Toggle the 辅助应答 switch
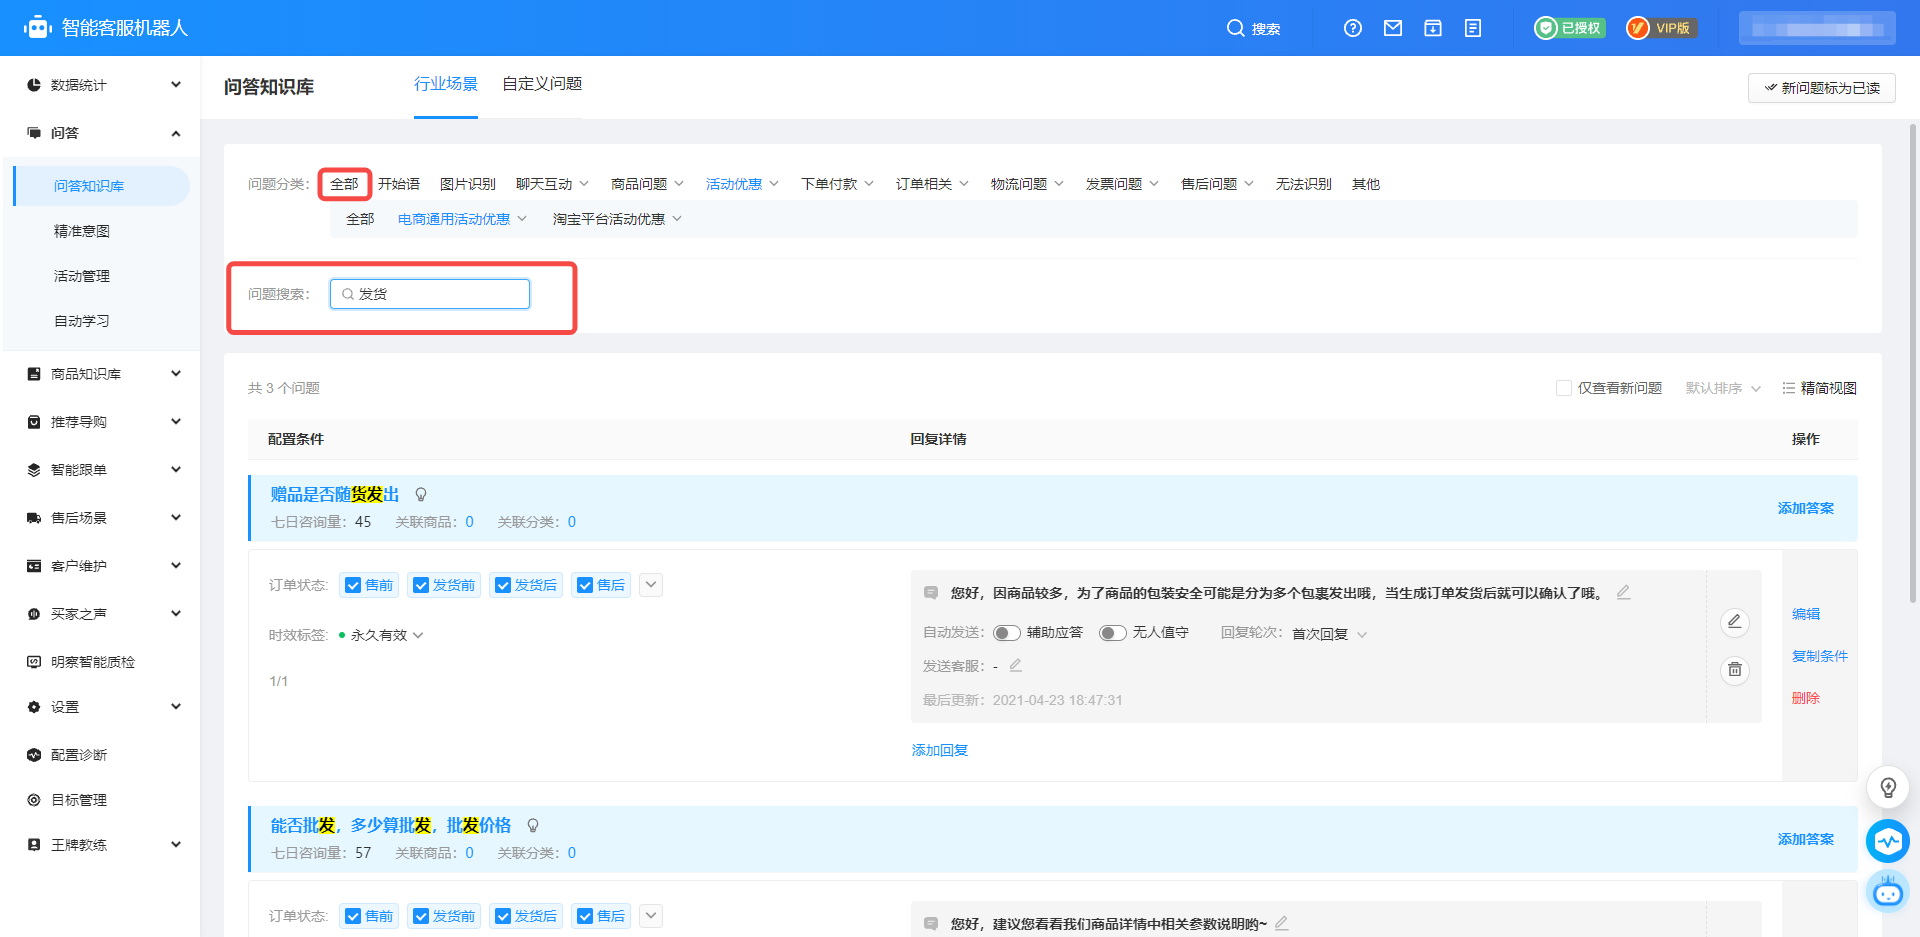This screenshot has width=1920, height=937. click(x=1007, y=633)
